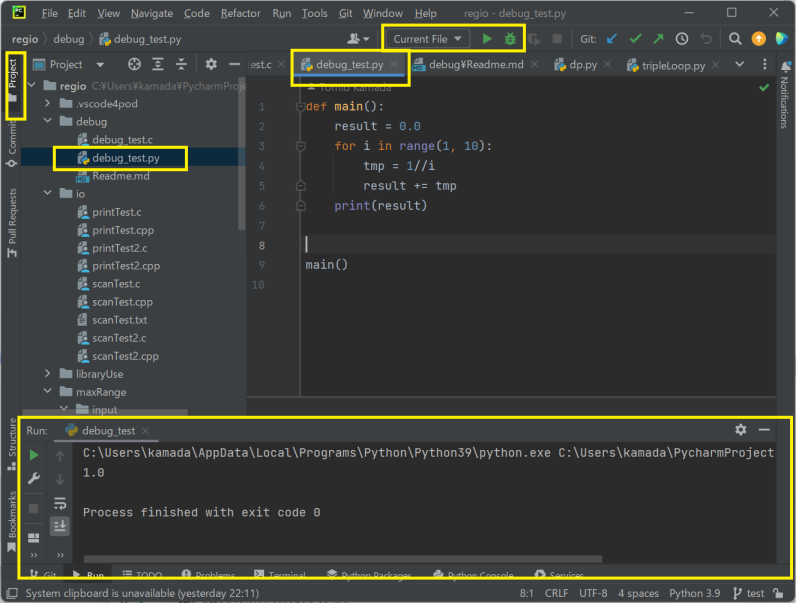796x603 pixels.
Task: Show Git history clock icon
Action: click(682, 39)
